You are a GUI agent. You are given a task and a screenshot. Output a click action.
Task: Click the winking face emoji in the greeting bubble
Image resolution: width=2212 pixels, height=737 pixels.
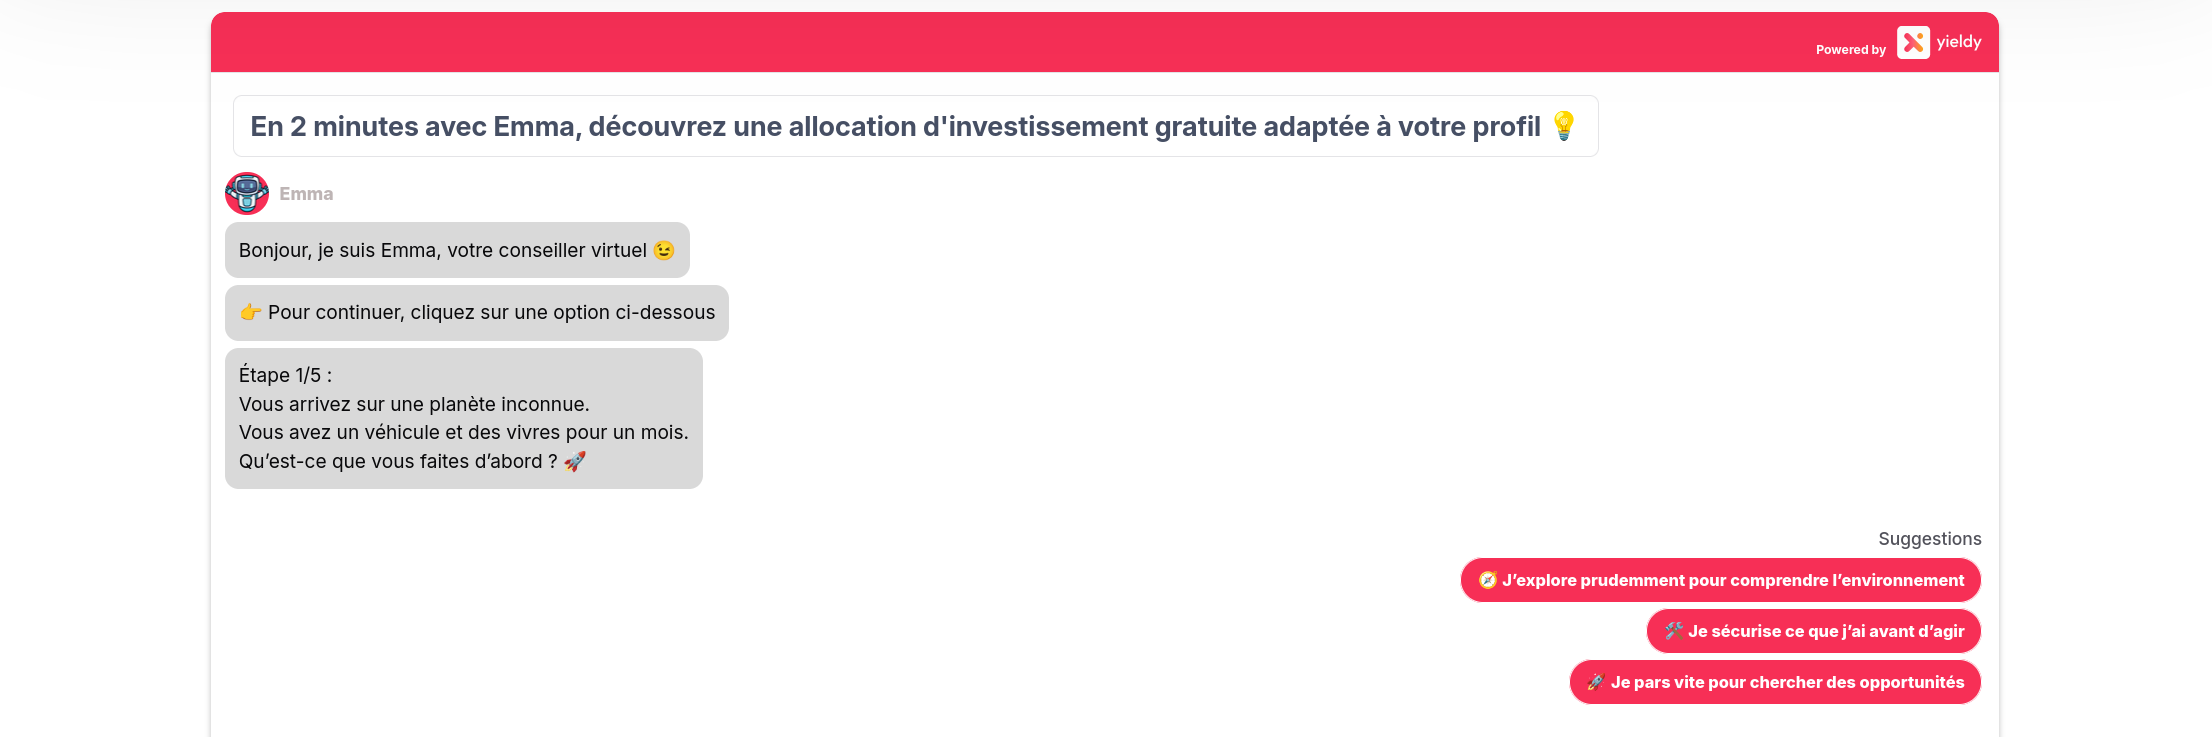point(661,250)
